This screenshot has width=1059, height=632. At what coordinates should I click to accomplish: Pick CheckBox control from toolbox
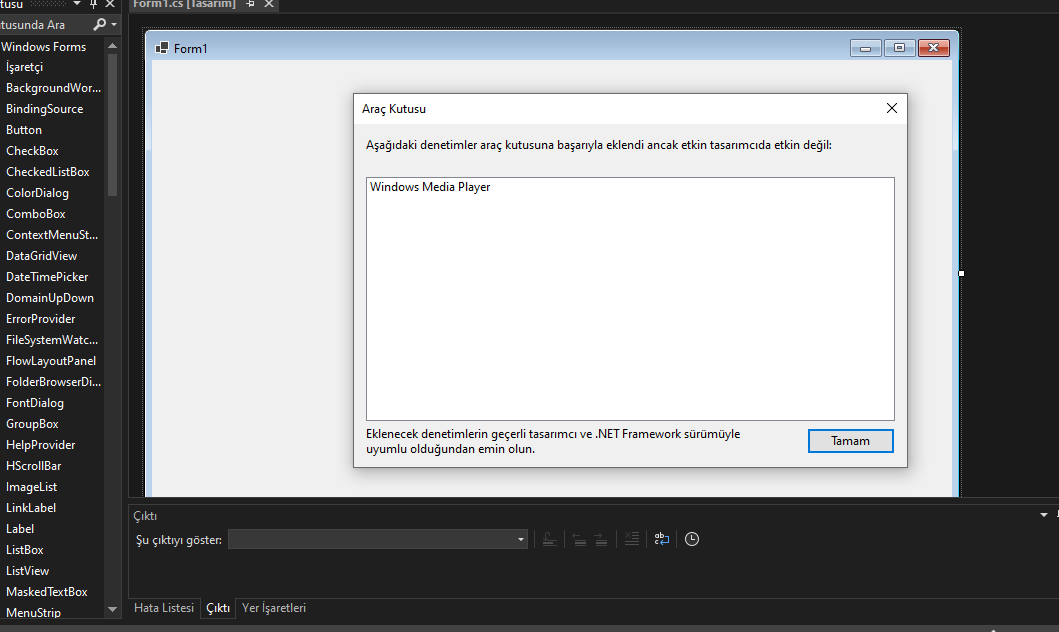[32, 151]
